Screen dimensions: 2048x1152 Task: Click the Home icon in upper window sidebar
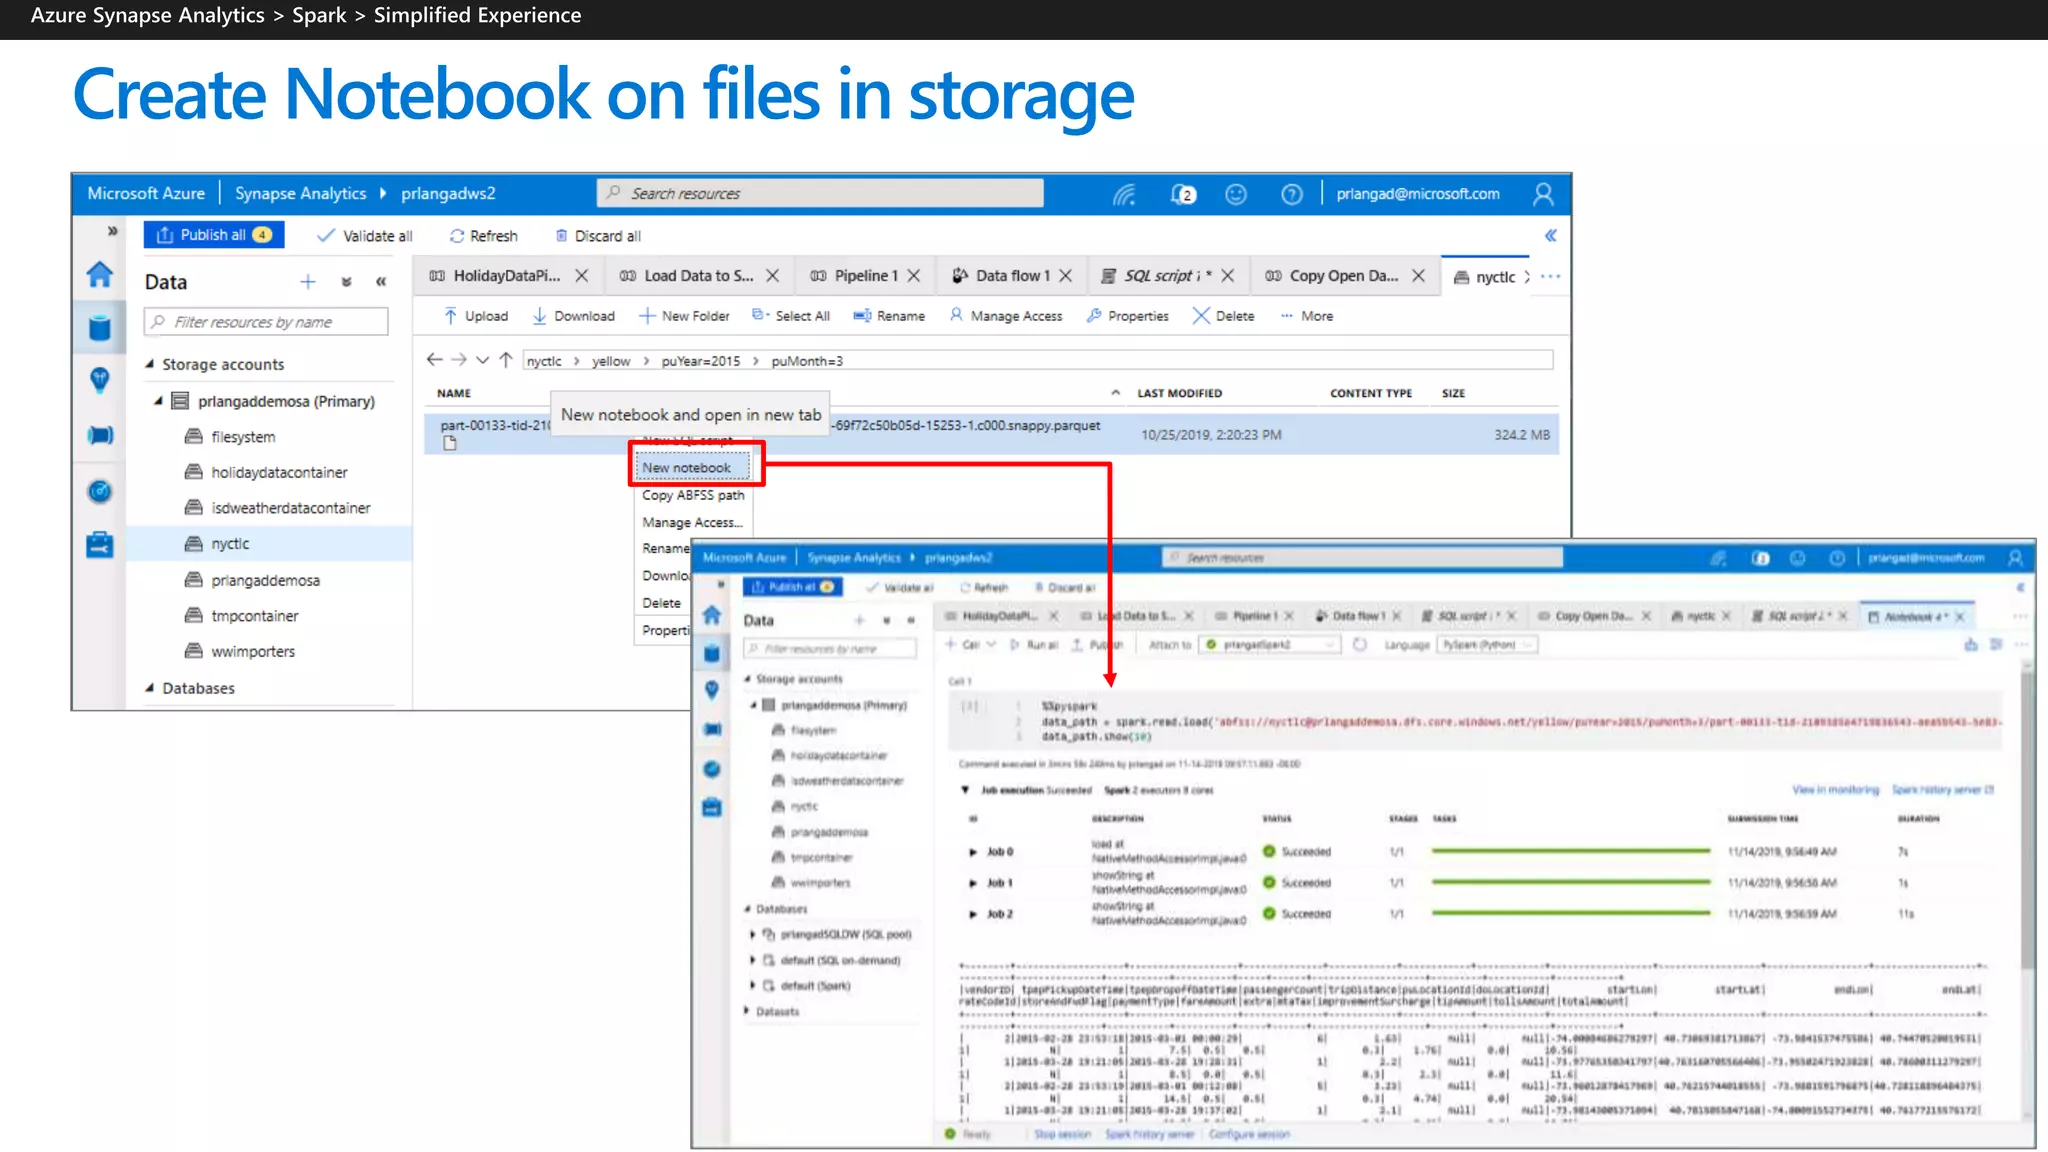tap(100, 275)
